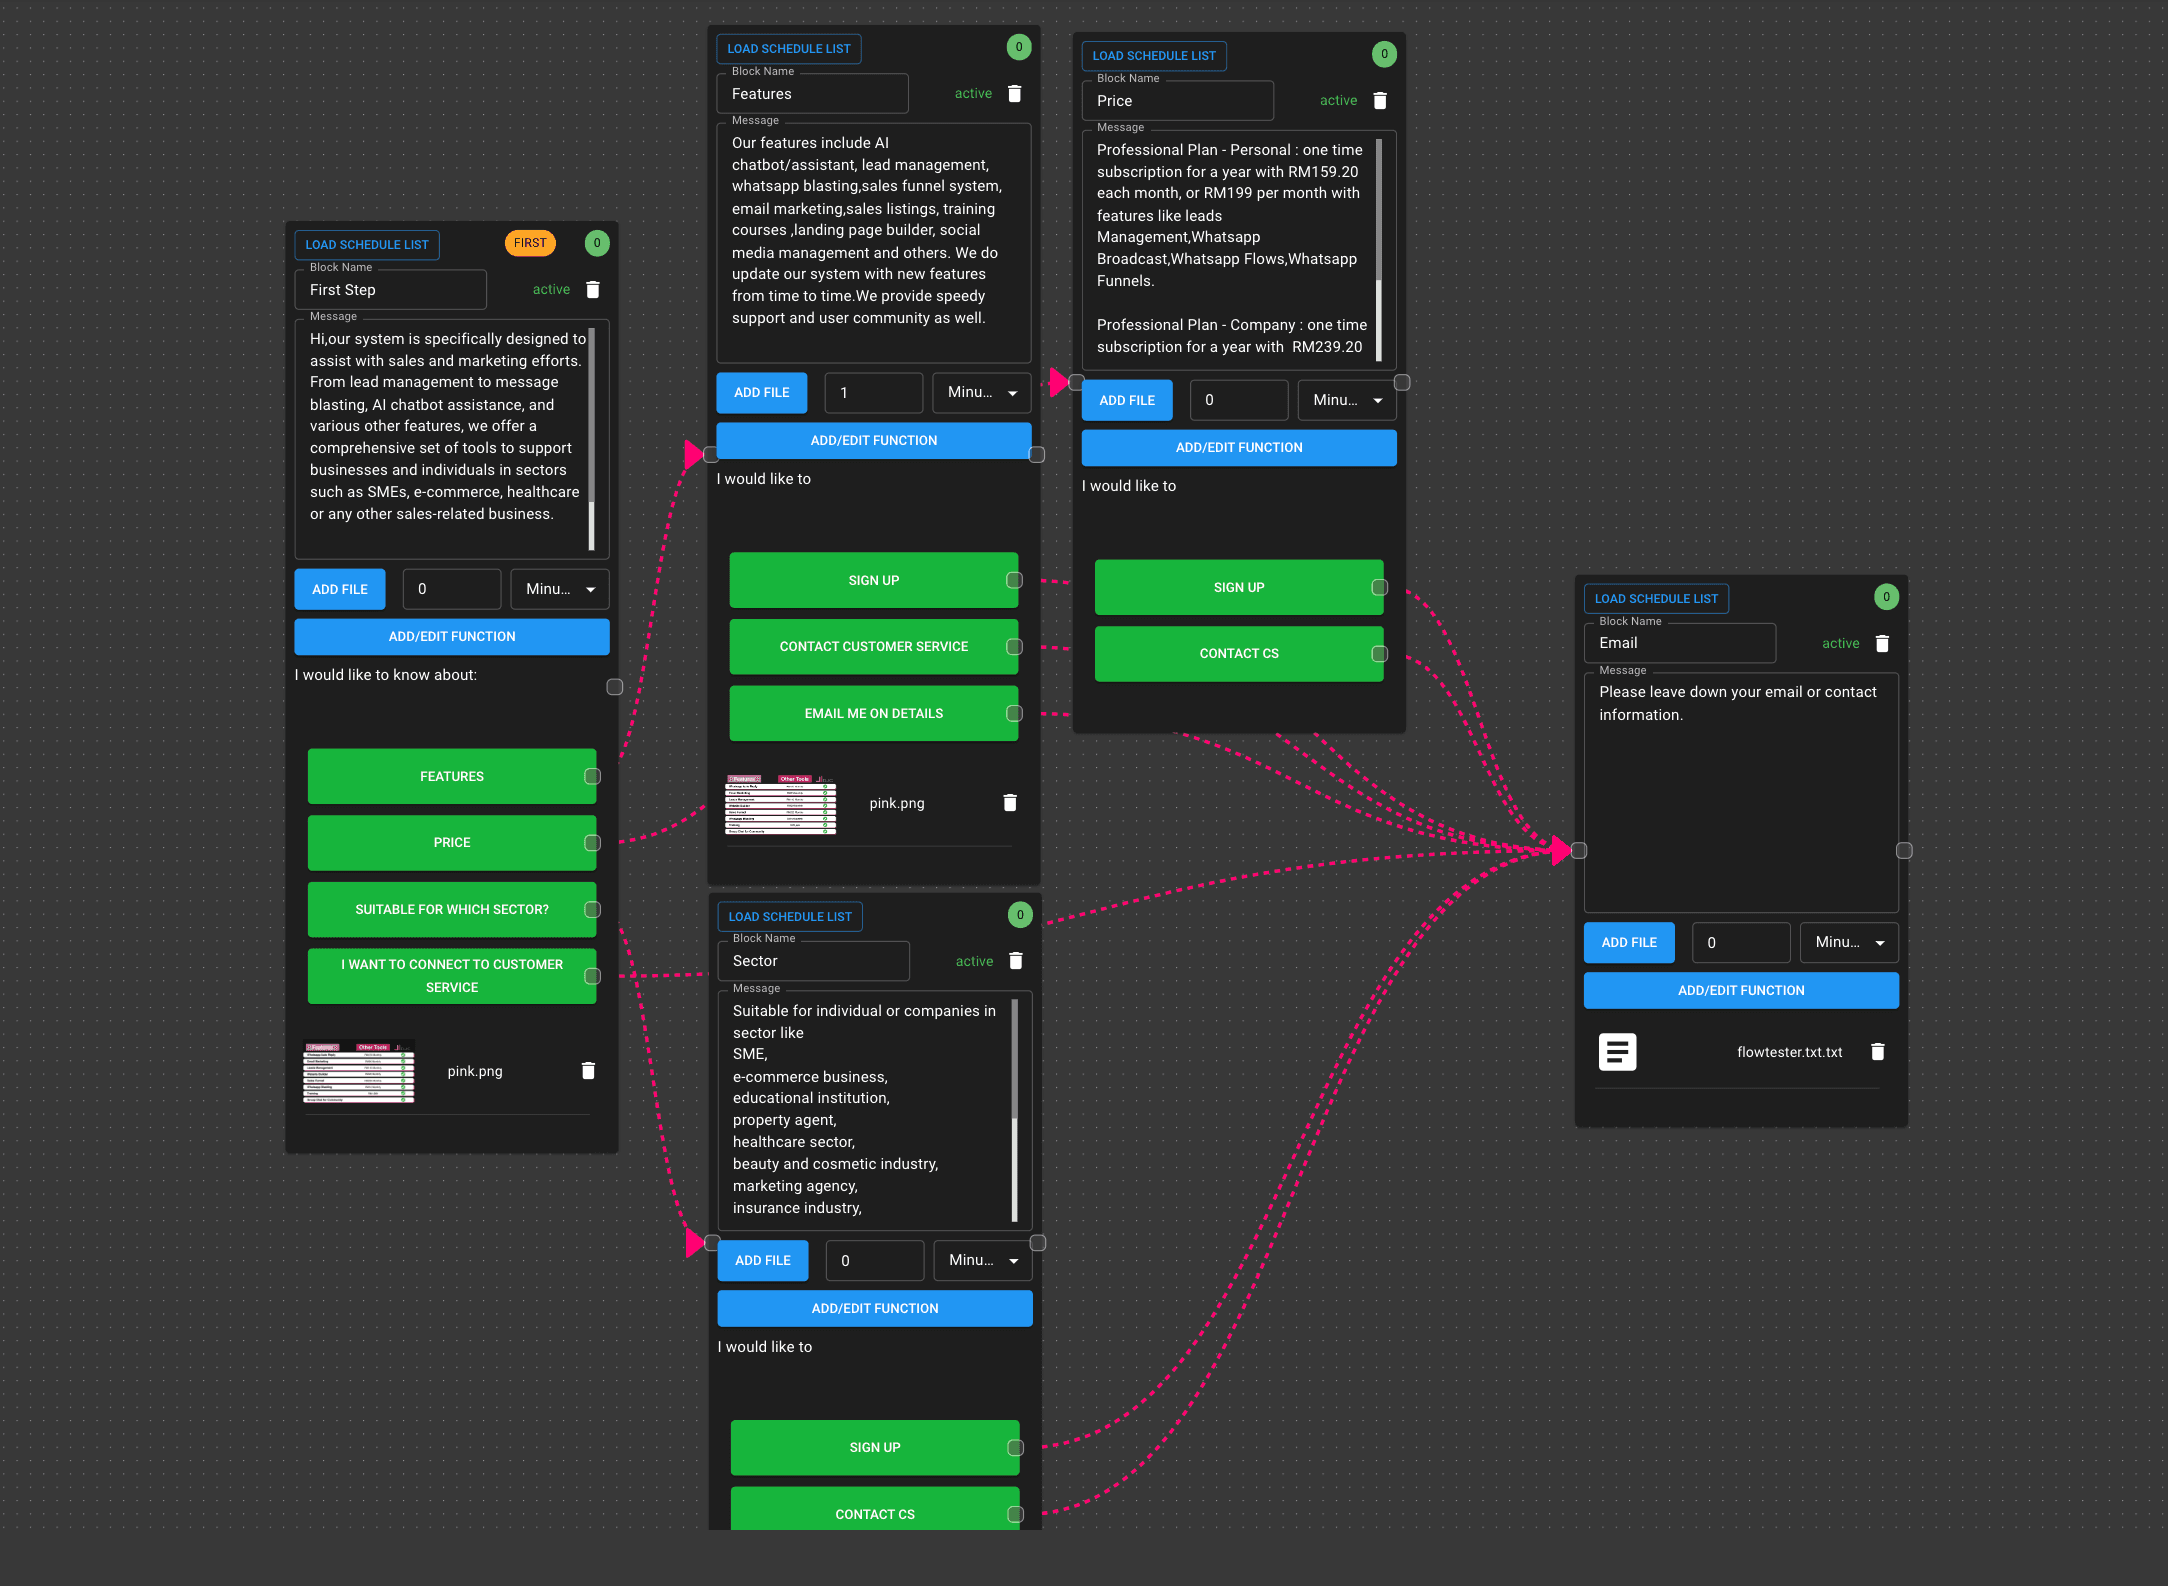The image size is (2168, 1586).
Task: Click the text file icon for flowtester.txt.txt
Action: (1617, 1052)
